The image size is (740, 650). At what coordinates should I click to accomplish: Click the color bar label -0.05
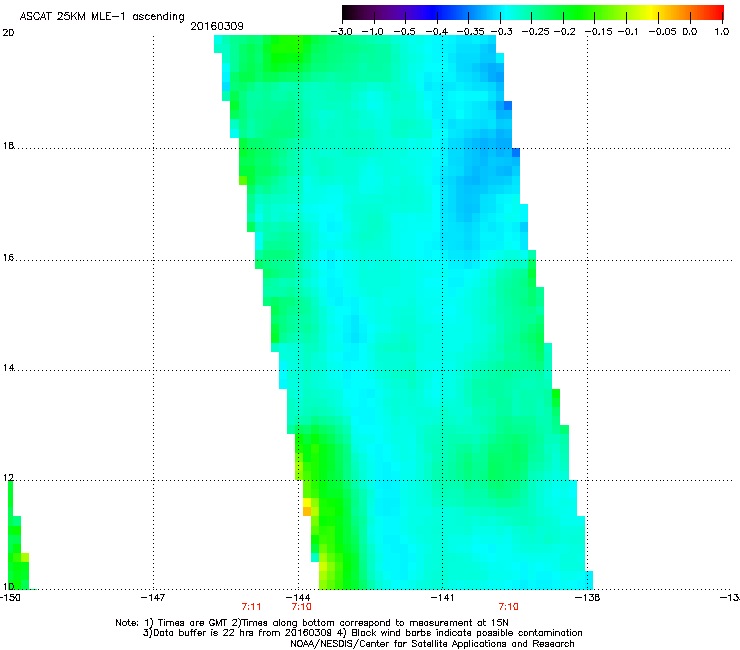pos(663,32)
